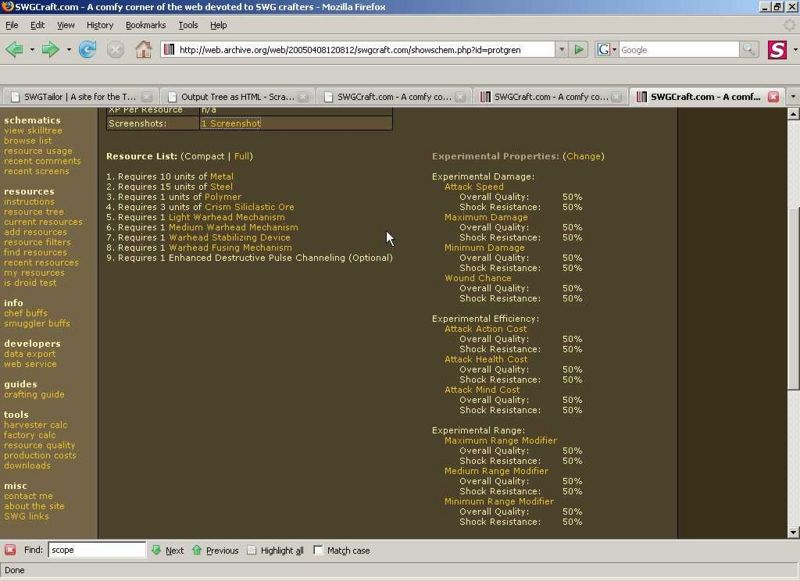Open the Bookmarks menu
Viewport: 800px width, 581px height.
pos(145,25)
